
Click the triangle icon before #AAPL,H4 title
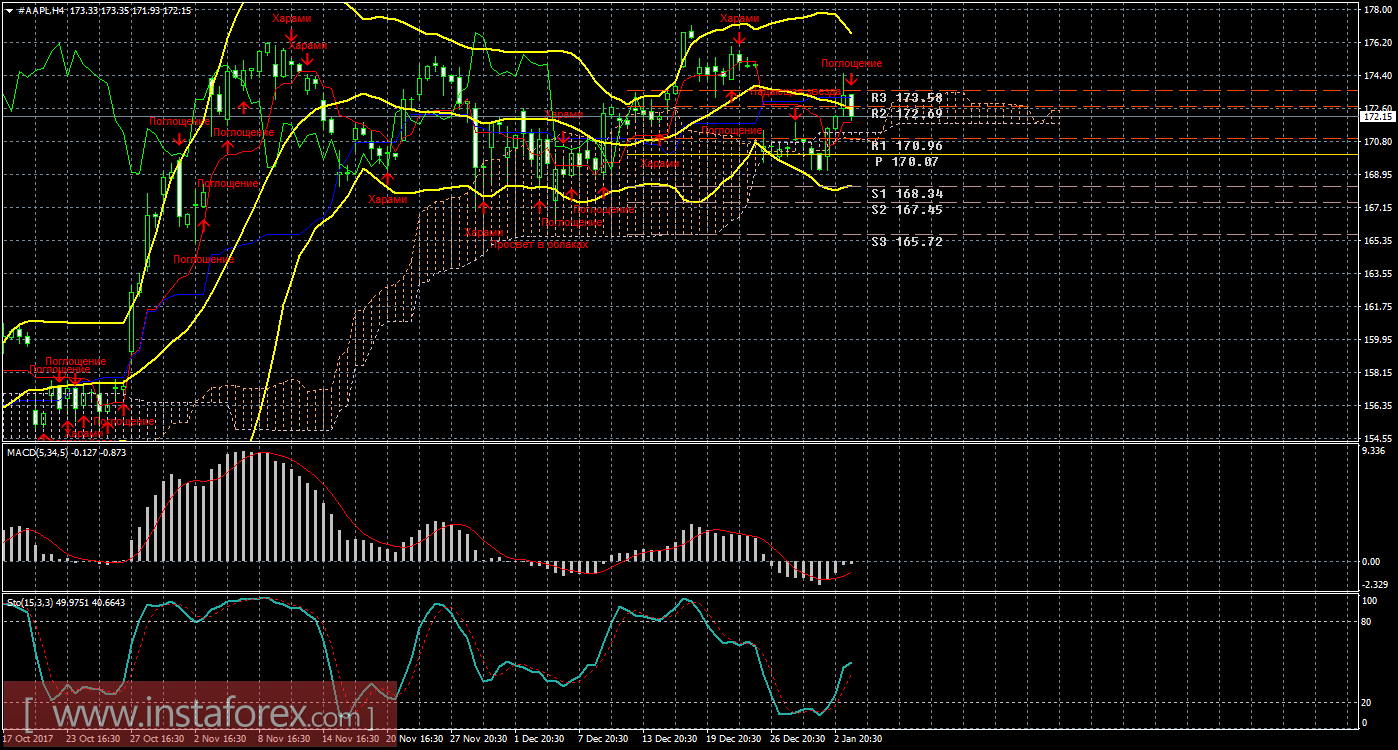pos(9,9)
